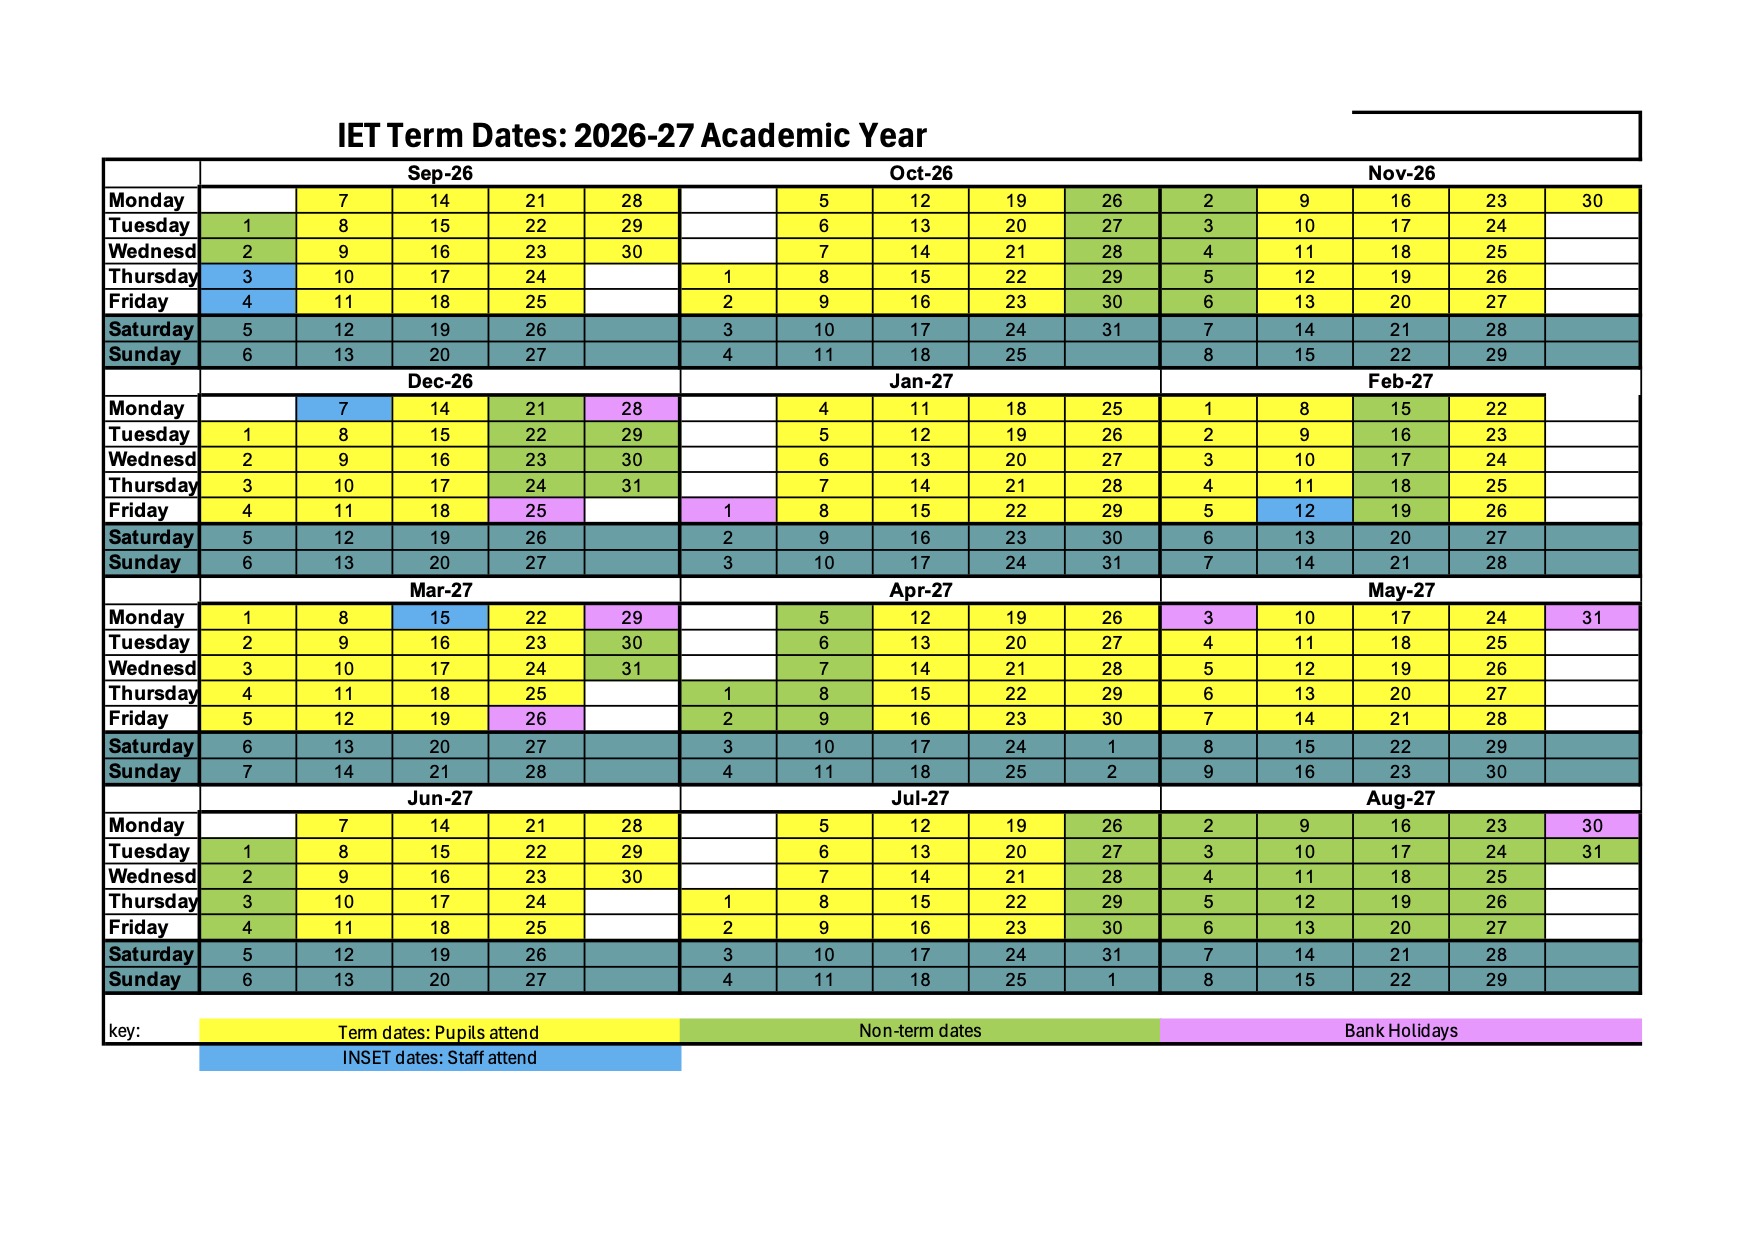1753x1240 pixels.
Task: Click Saturday 31 in Oct-26
Action: 1112,329
